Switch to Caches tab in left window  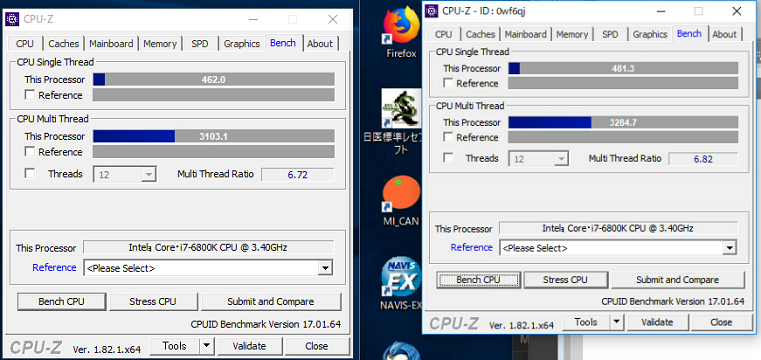point(64,44)
